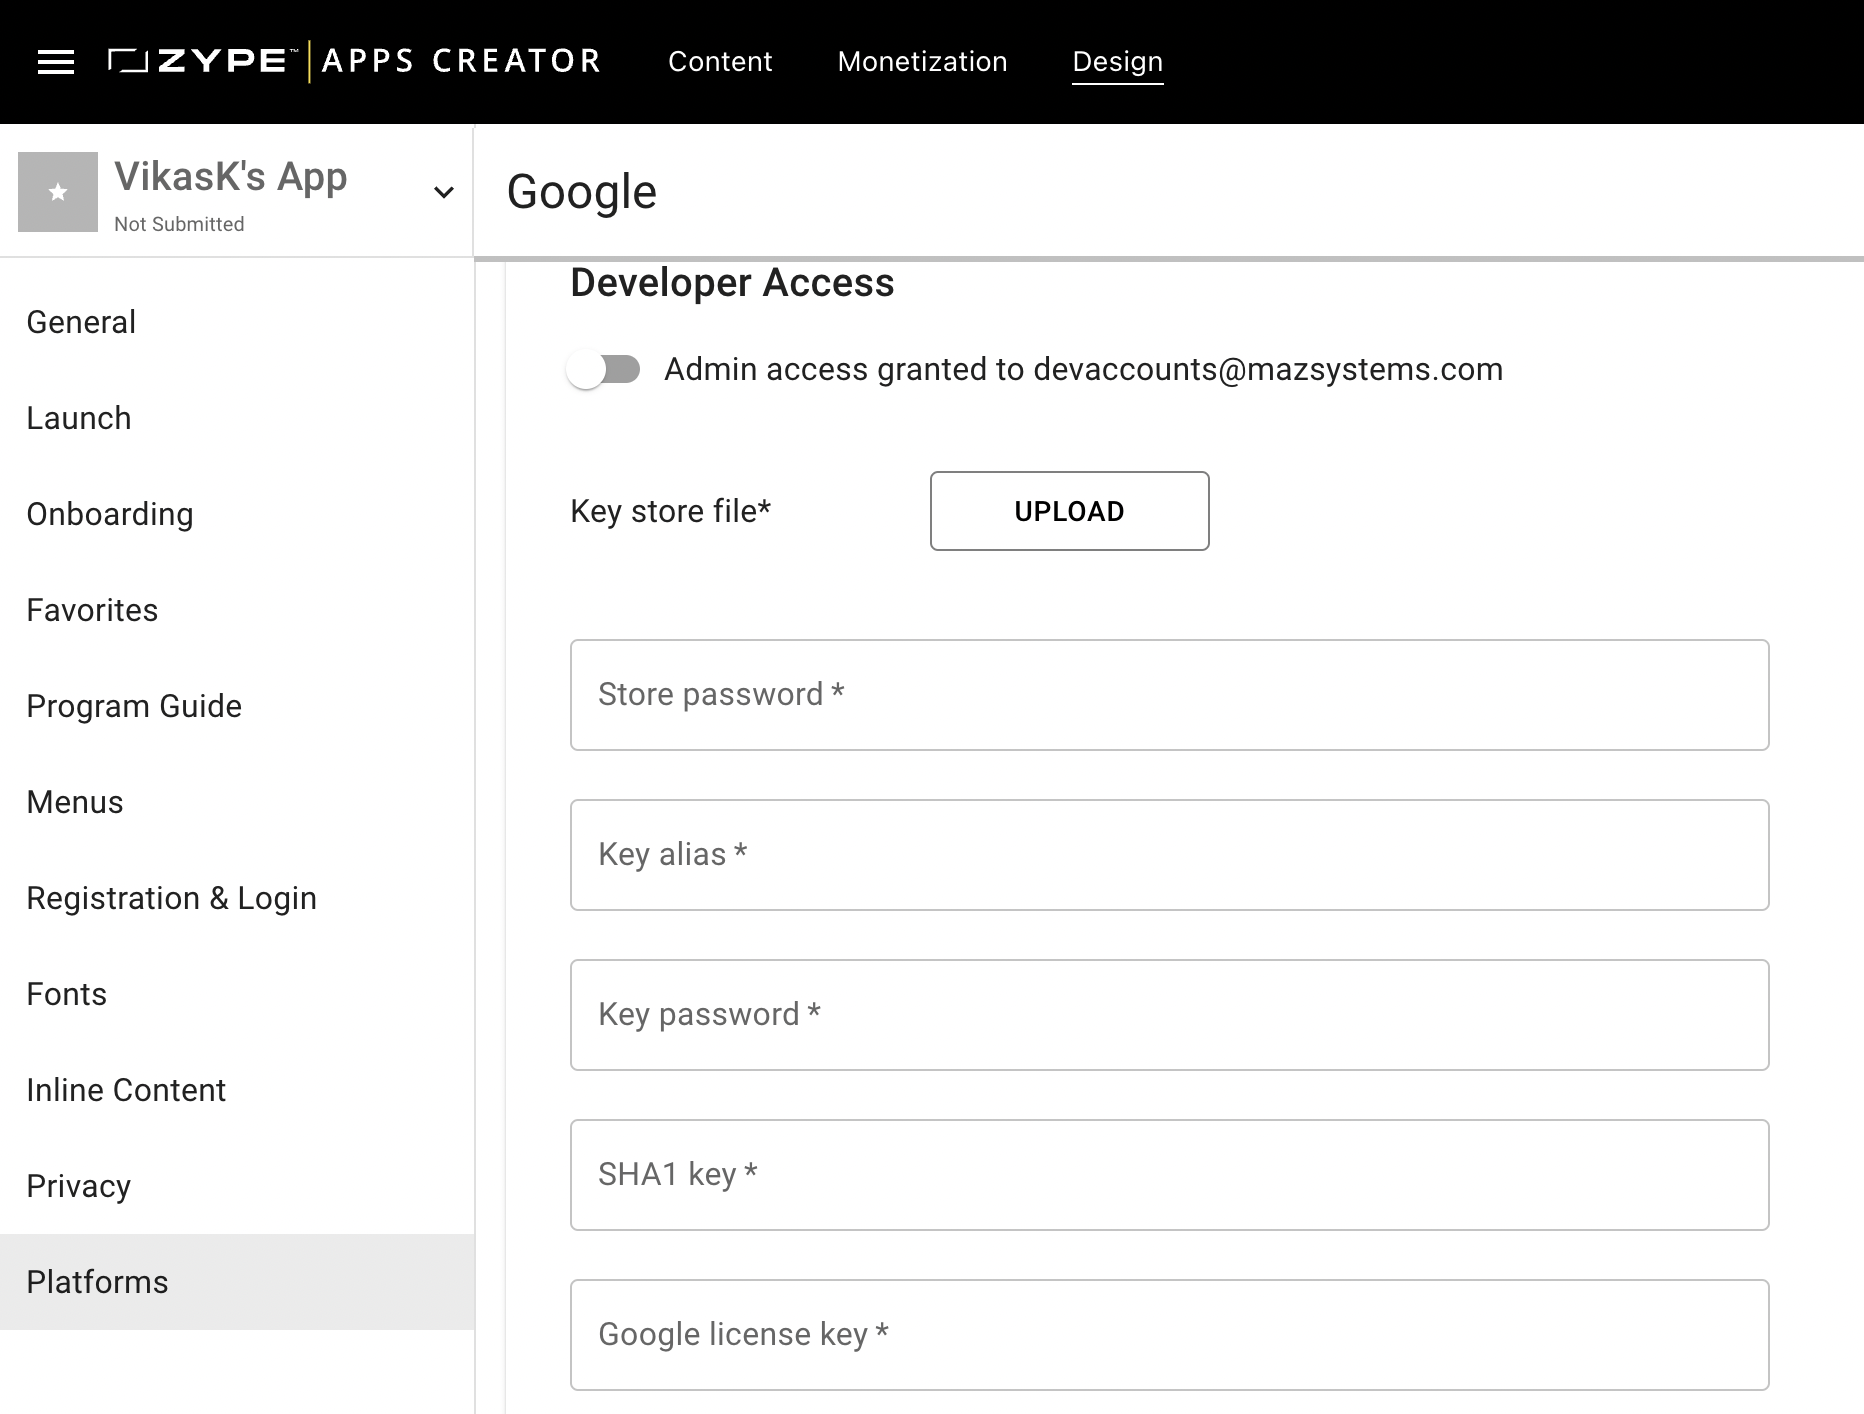
Task: Focus the SHA1 key field
Action: pyautogui.click(x=1169, y=1175)
